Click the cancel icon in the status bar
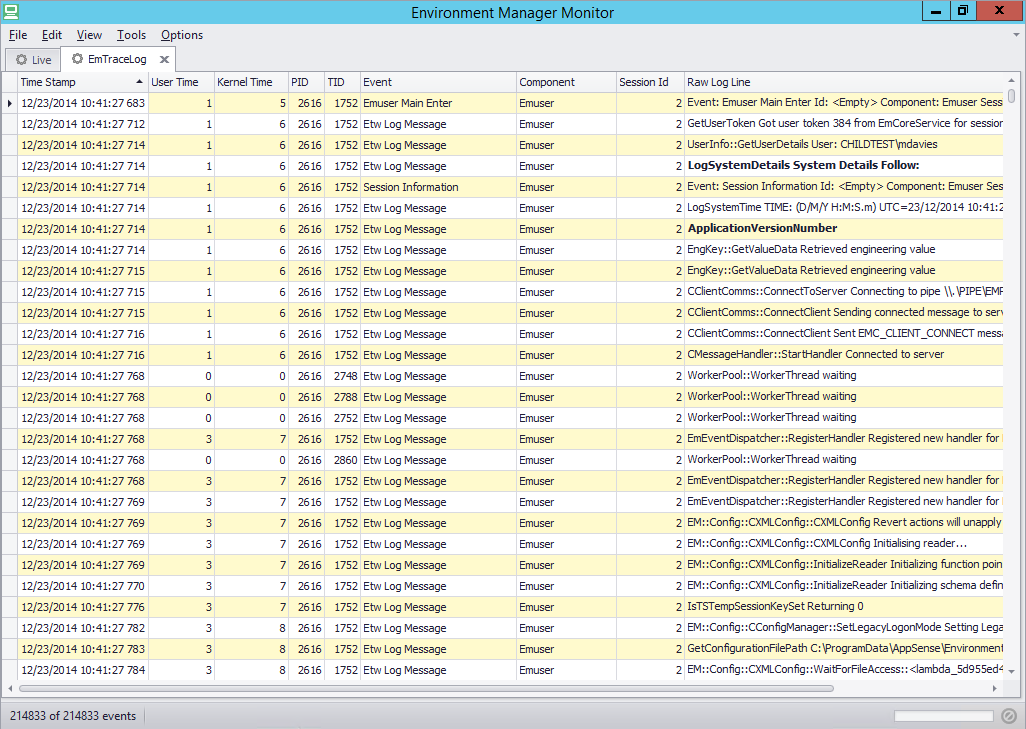1026x729 pixels. pos(1007,715)
